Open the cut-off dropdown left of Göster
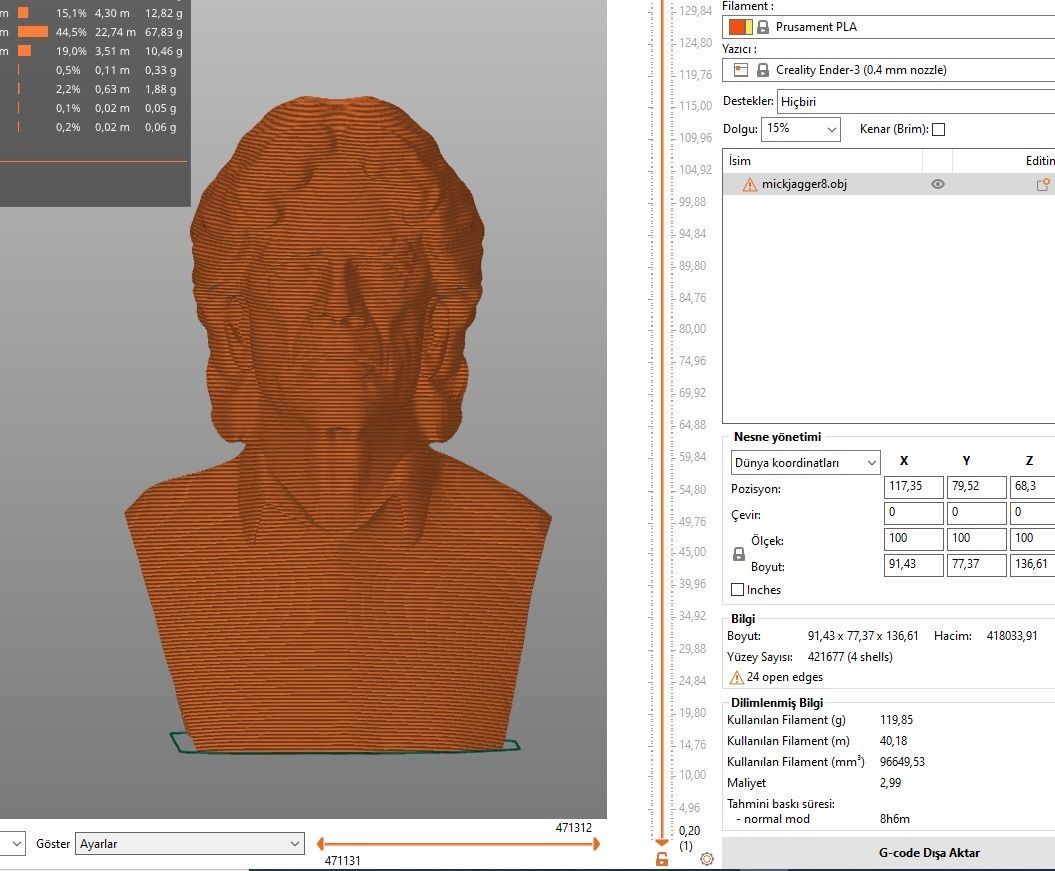1055x871 pixels. click(x=13, y=843)
